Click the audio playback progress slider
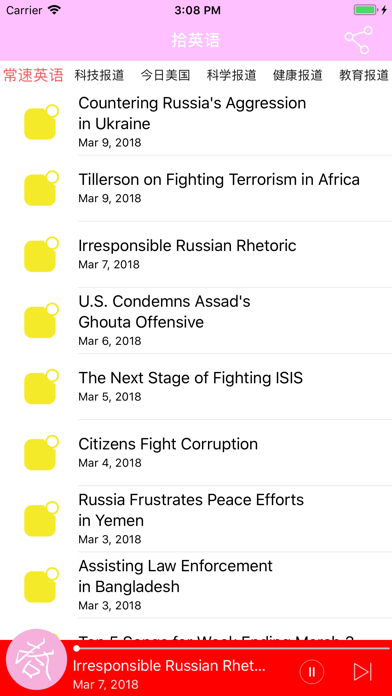392x696 pixels. point(232,649)
